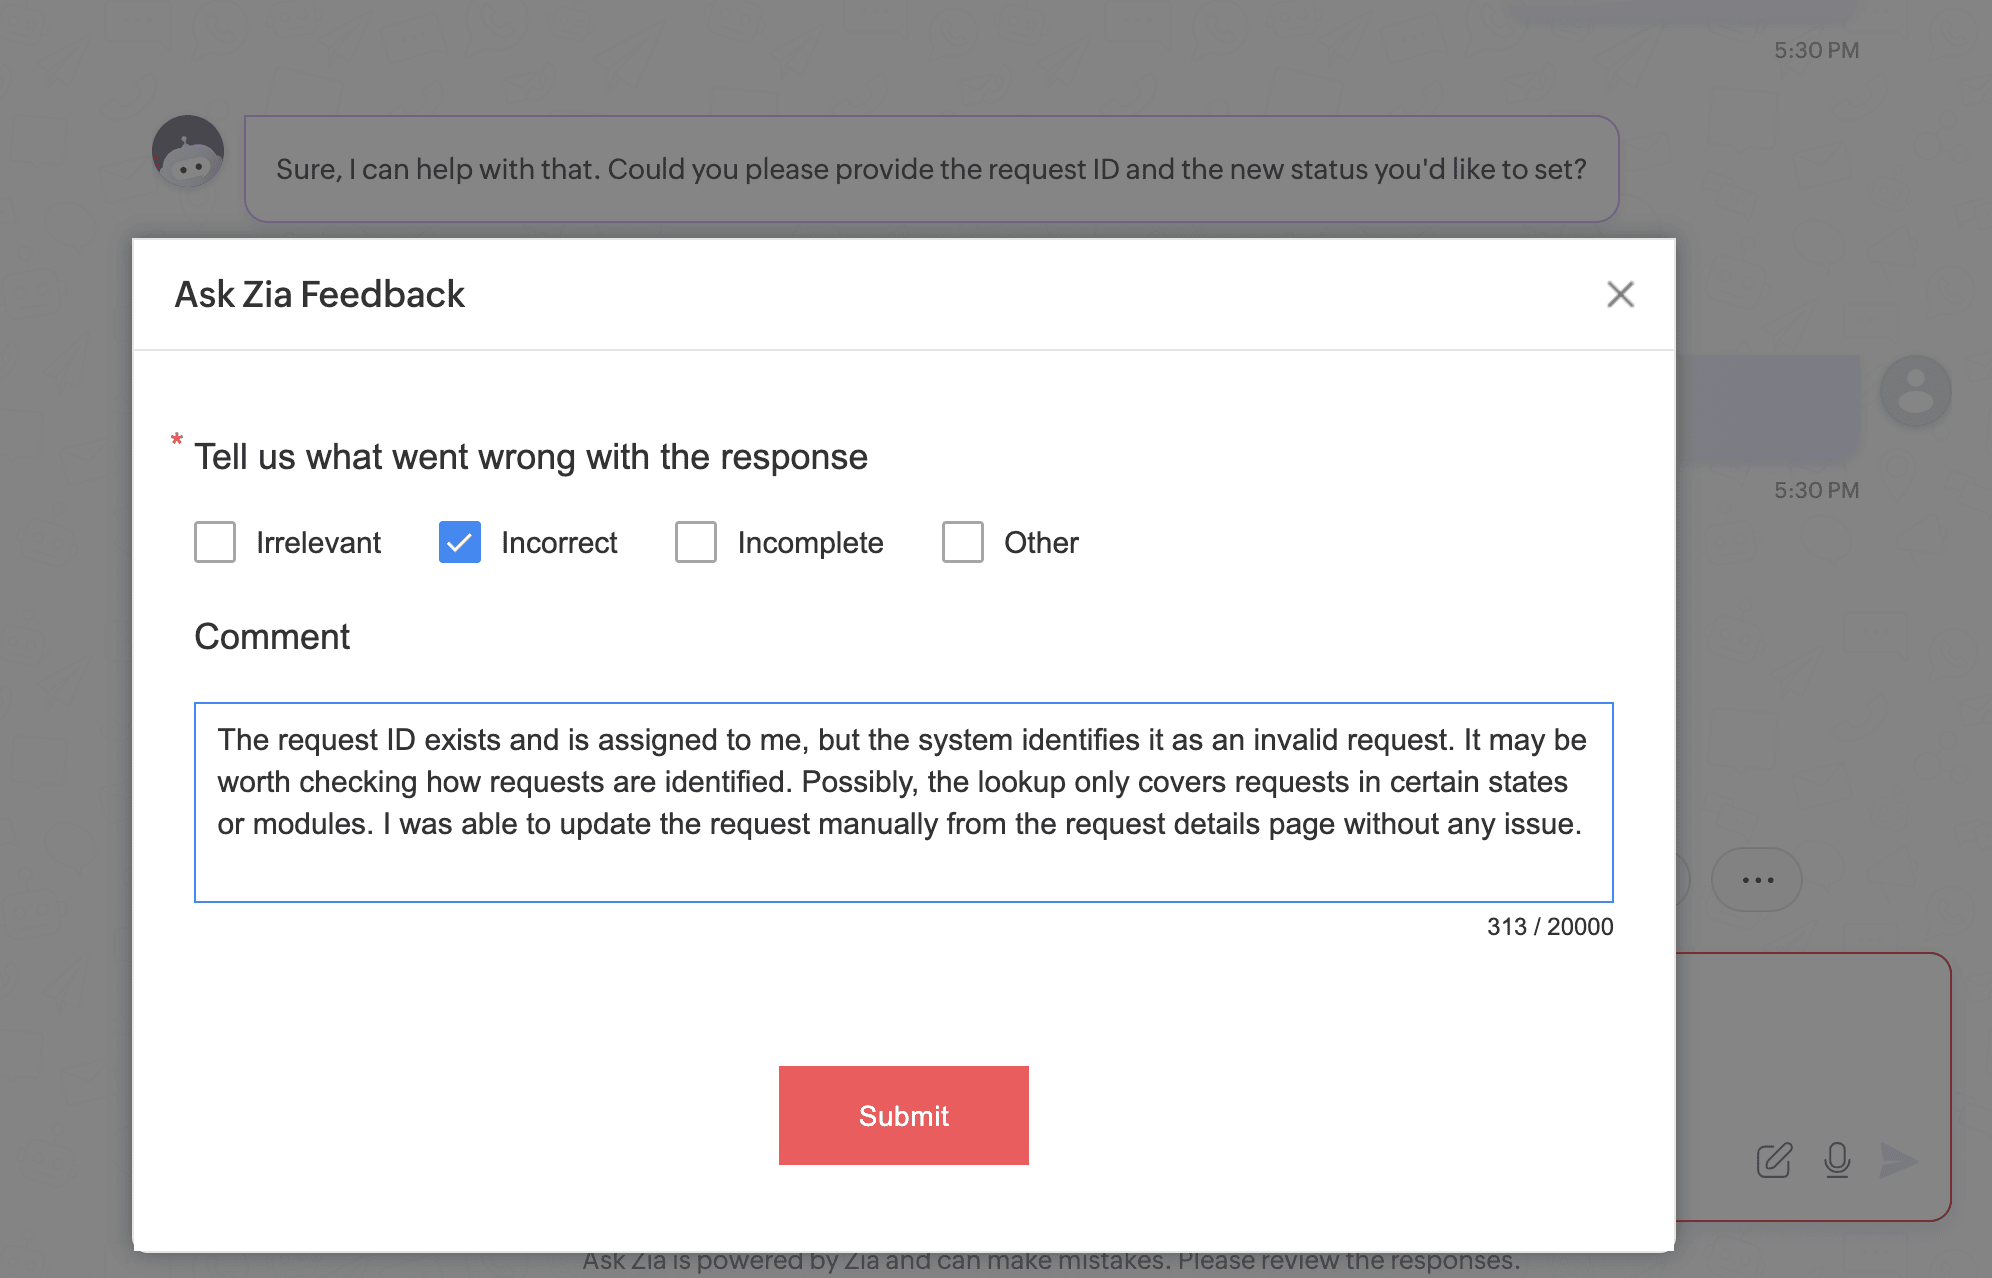Click the 313 / 20000 character counter

[1550, 927]
